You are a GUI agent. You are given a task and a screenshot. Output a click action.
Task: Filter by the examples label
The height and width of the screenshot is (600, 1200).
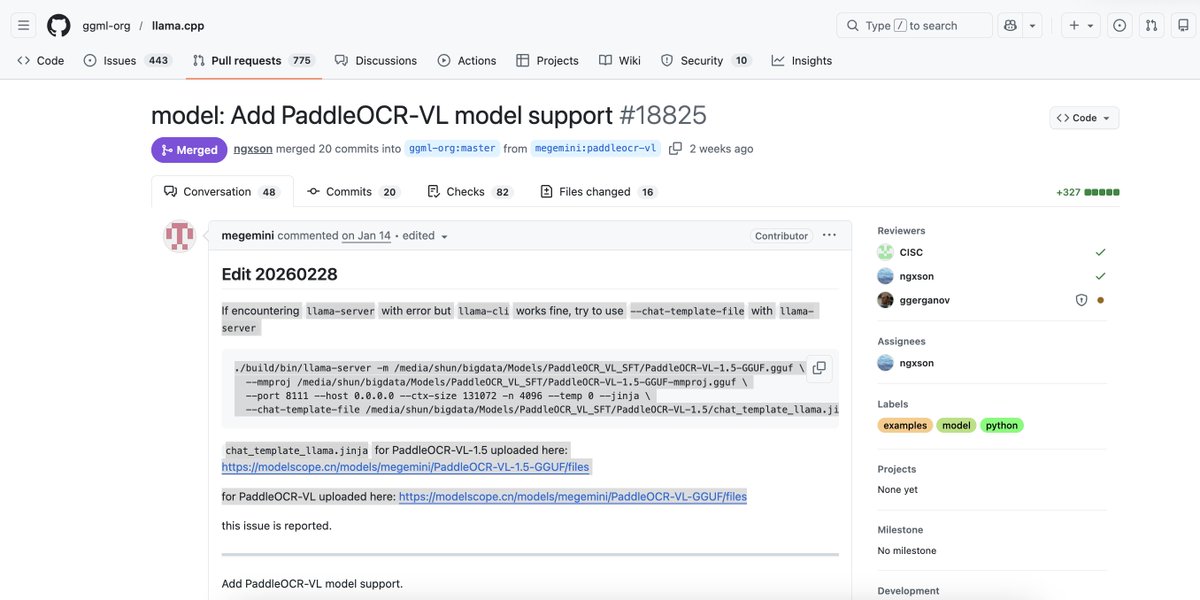[x=905, y=425]
